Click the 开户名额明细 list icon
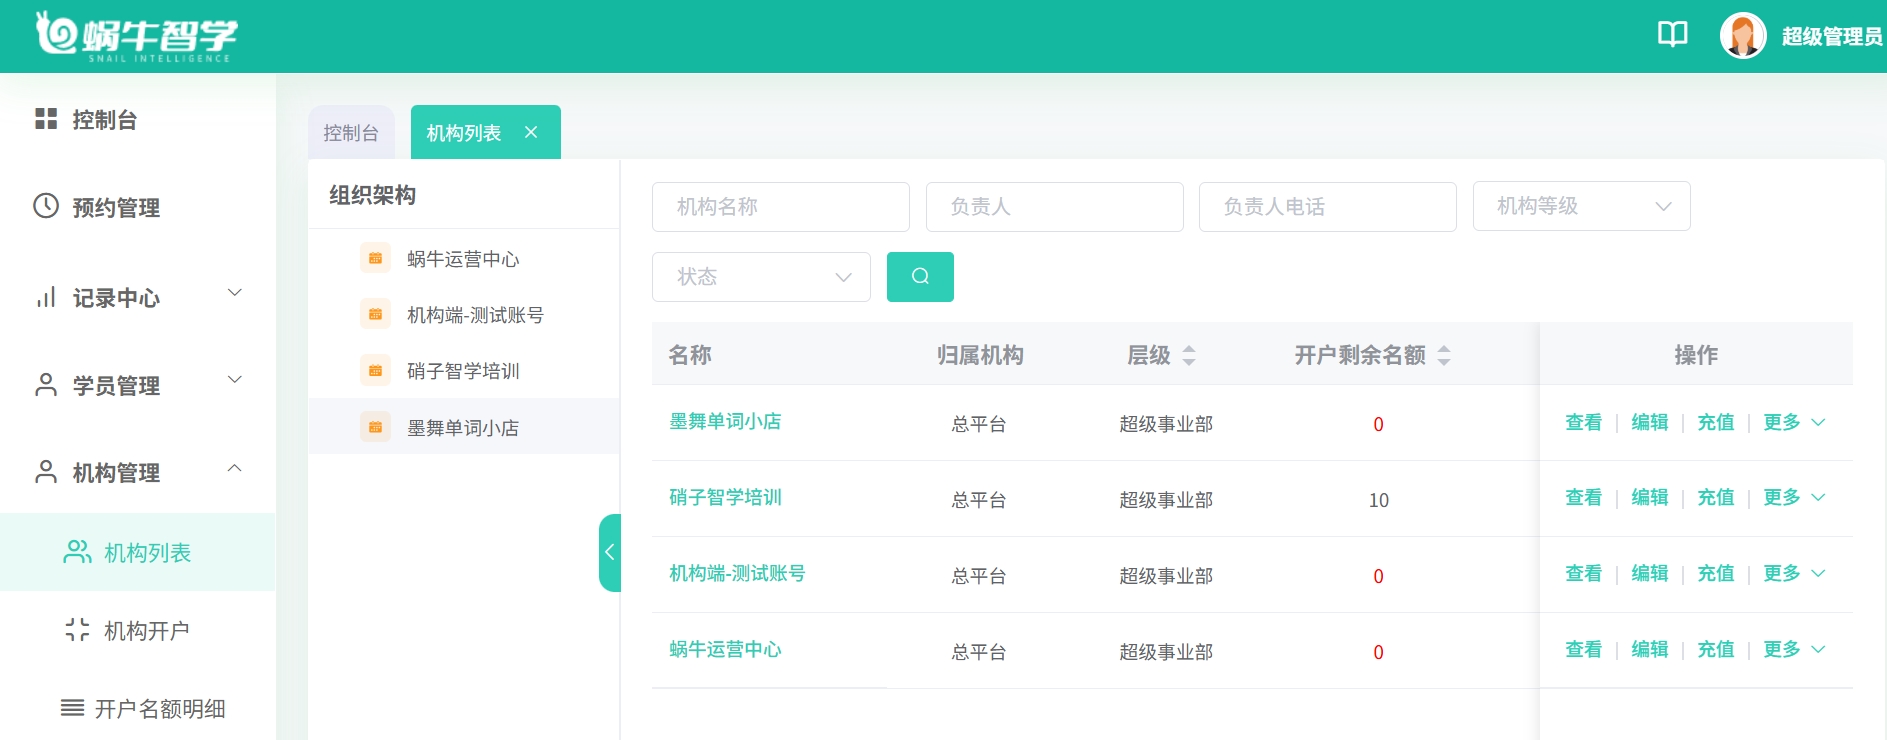The width and height of the screenshot is (1887, 740). (x=72, y=708)
